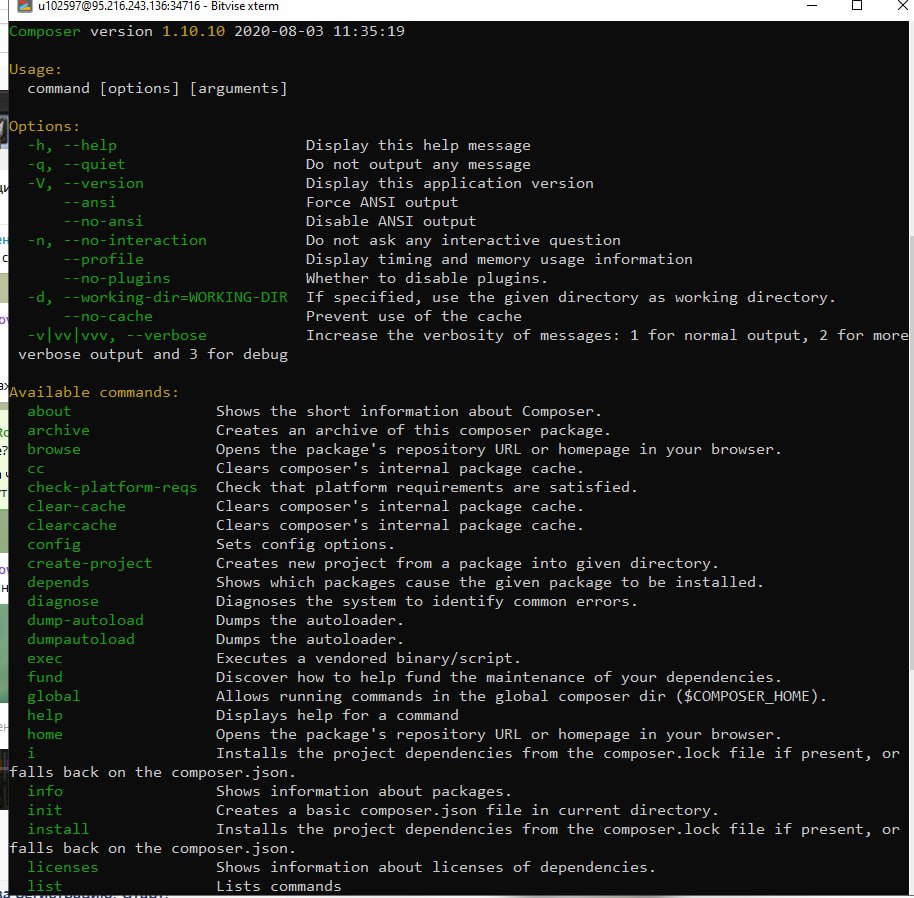Click the version number '1.10.10'
The image size is (914, 898).
click(193, 31)
